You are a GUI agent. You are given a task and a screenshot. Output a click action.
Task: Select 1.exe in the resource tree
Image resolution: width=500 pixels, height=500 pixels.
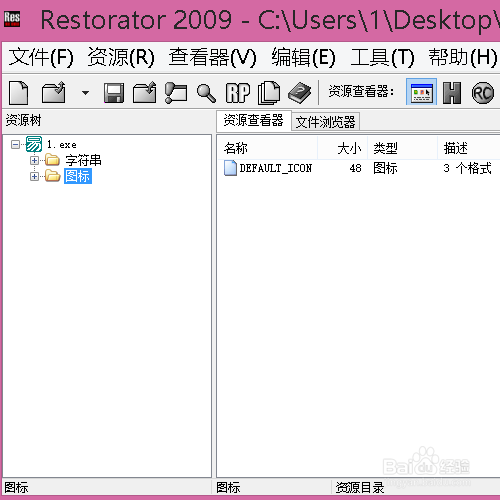click(x=62, y=145)
